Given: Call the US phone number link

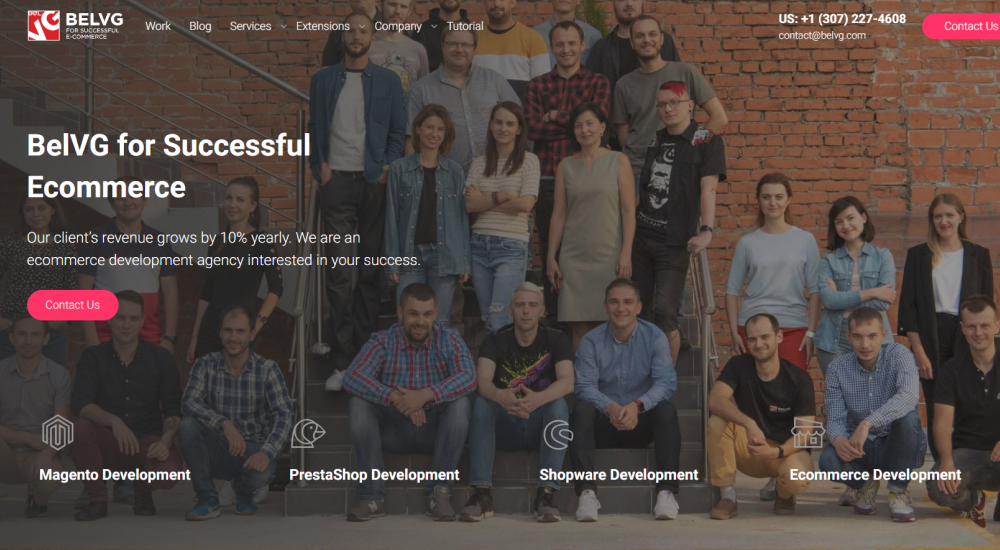Looking at the screenshot, I should click(842, 19).
